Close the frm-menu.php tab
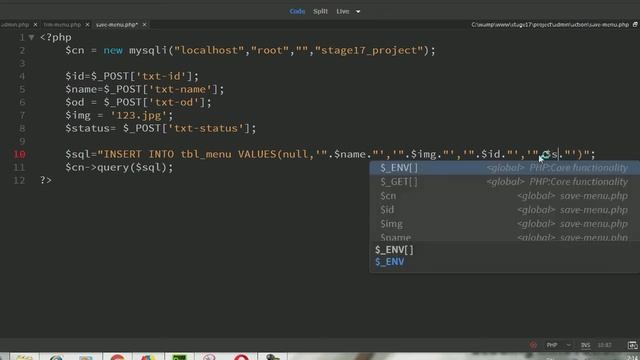640x360 pixels. [87, 25]
